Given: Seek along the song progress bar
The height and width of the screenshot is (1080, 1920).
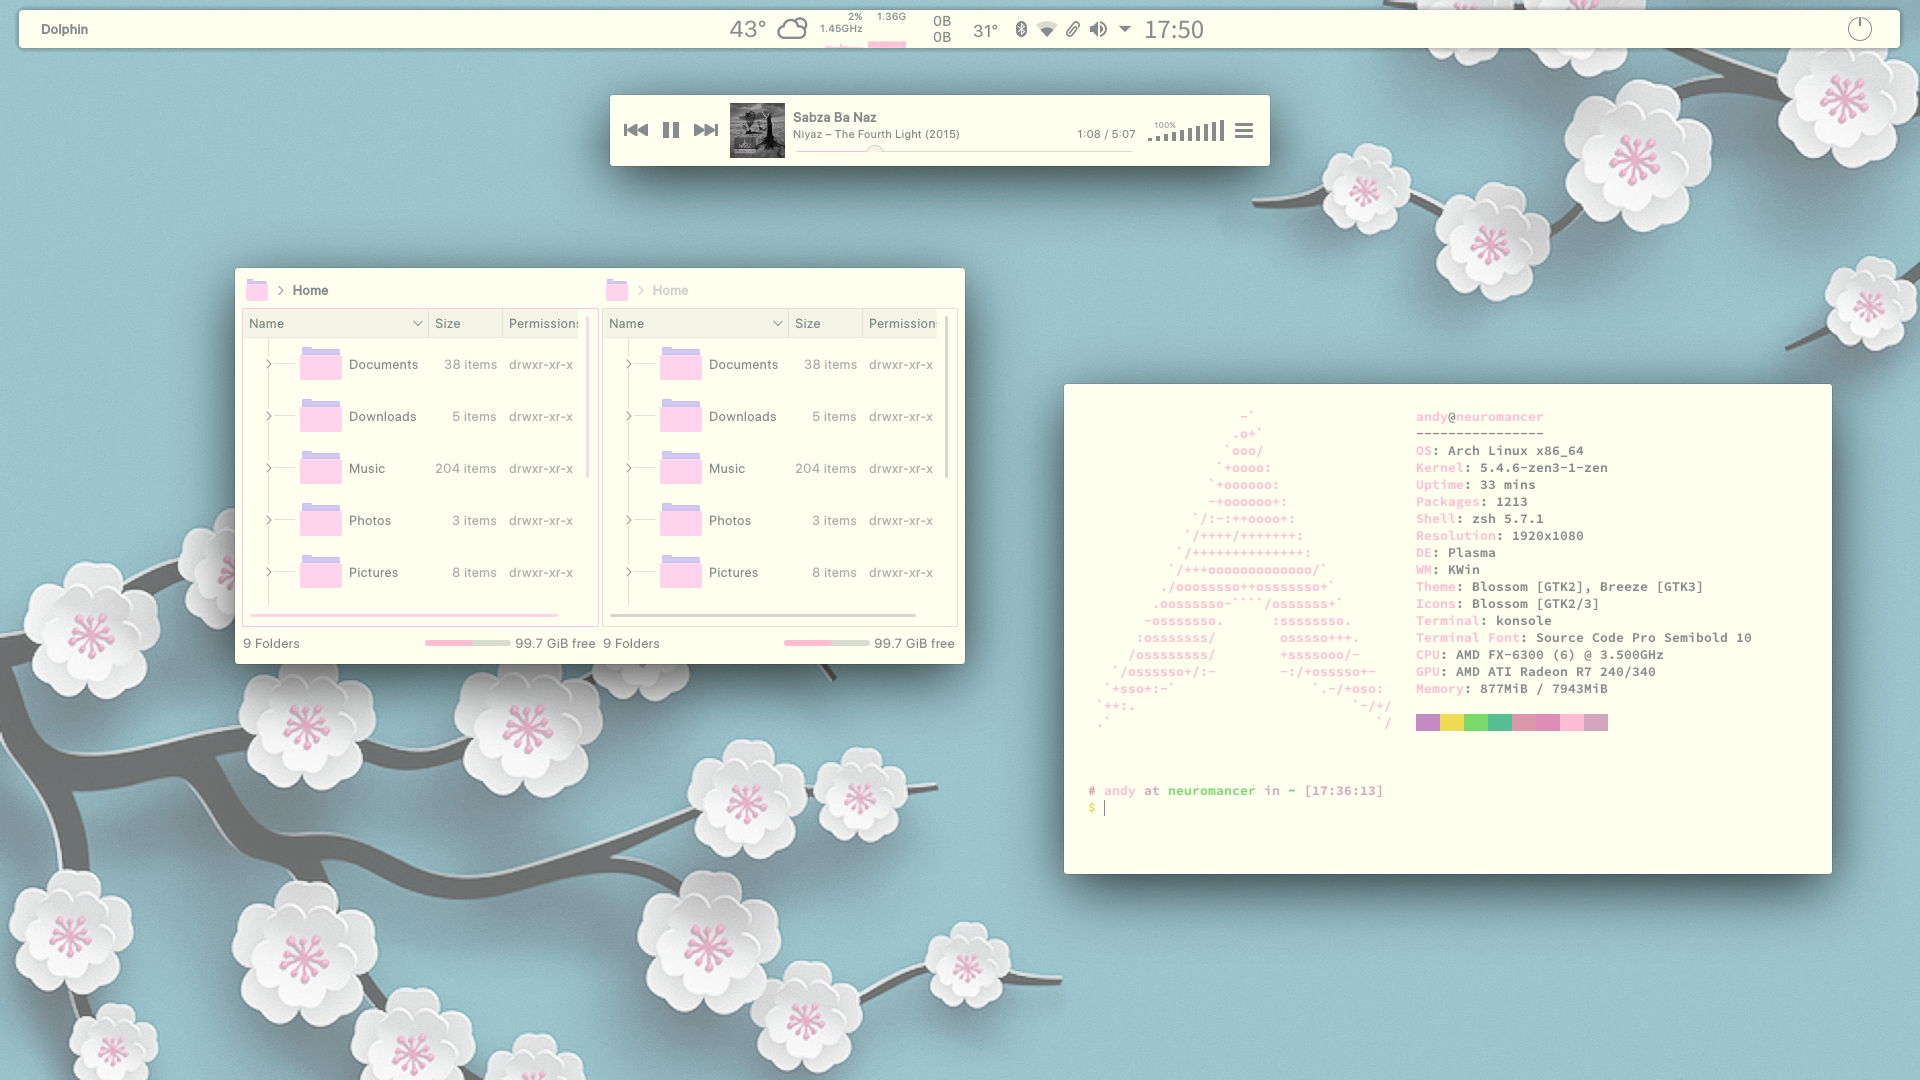Looking at the screenshot, I should tap(963, 151).
